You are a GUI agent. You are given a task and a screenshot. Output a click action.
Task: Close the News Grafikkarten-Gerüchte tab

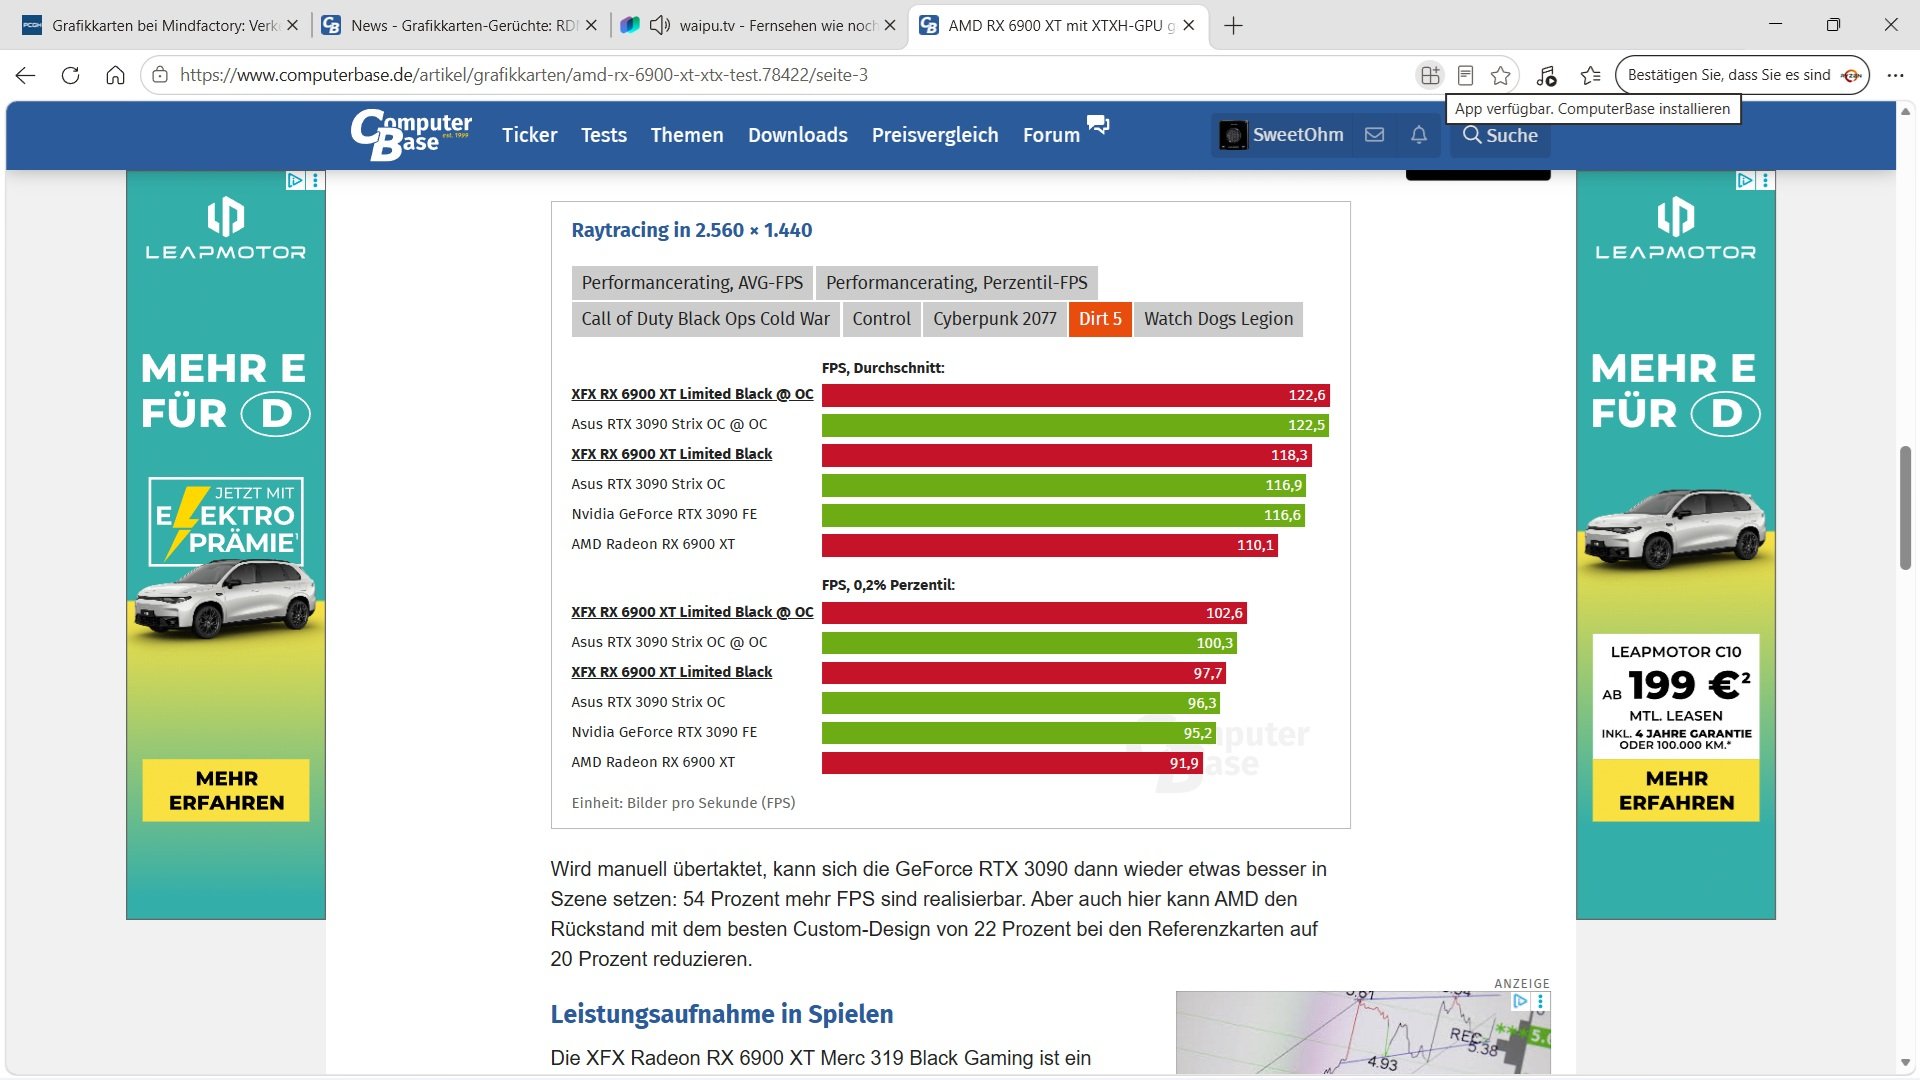point(591,26)
